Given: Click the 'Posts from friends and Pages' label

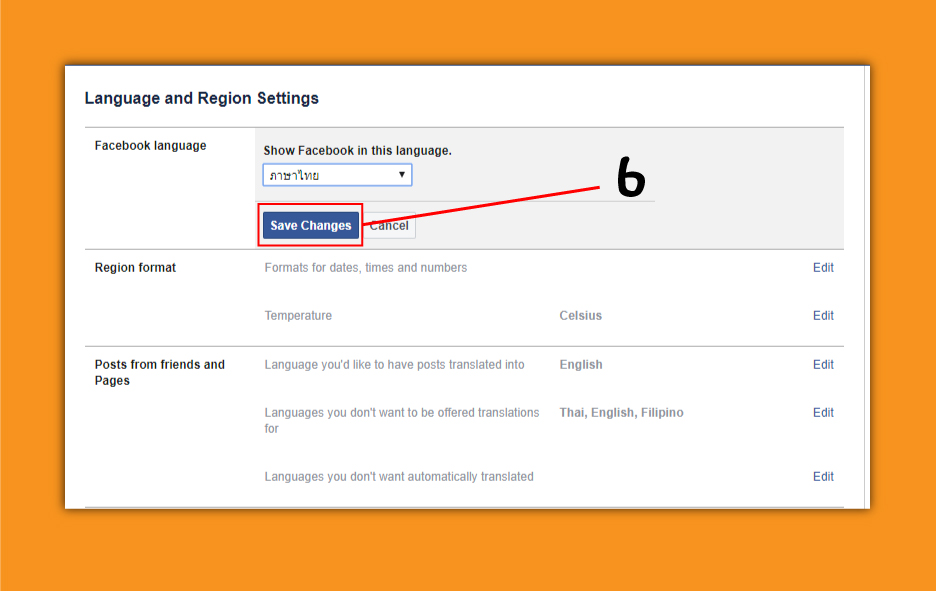Looking at the screenshot, I should pos(160,373).
